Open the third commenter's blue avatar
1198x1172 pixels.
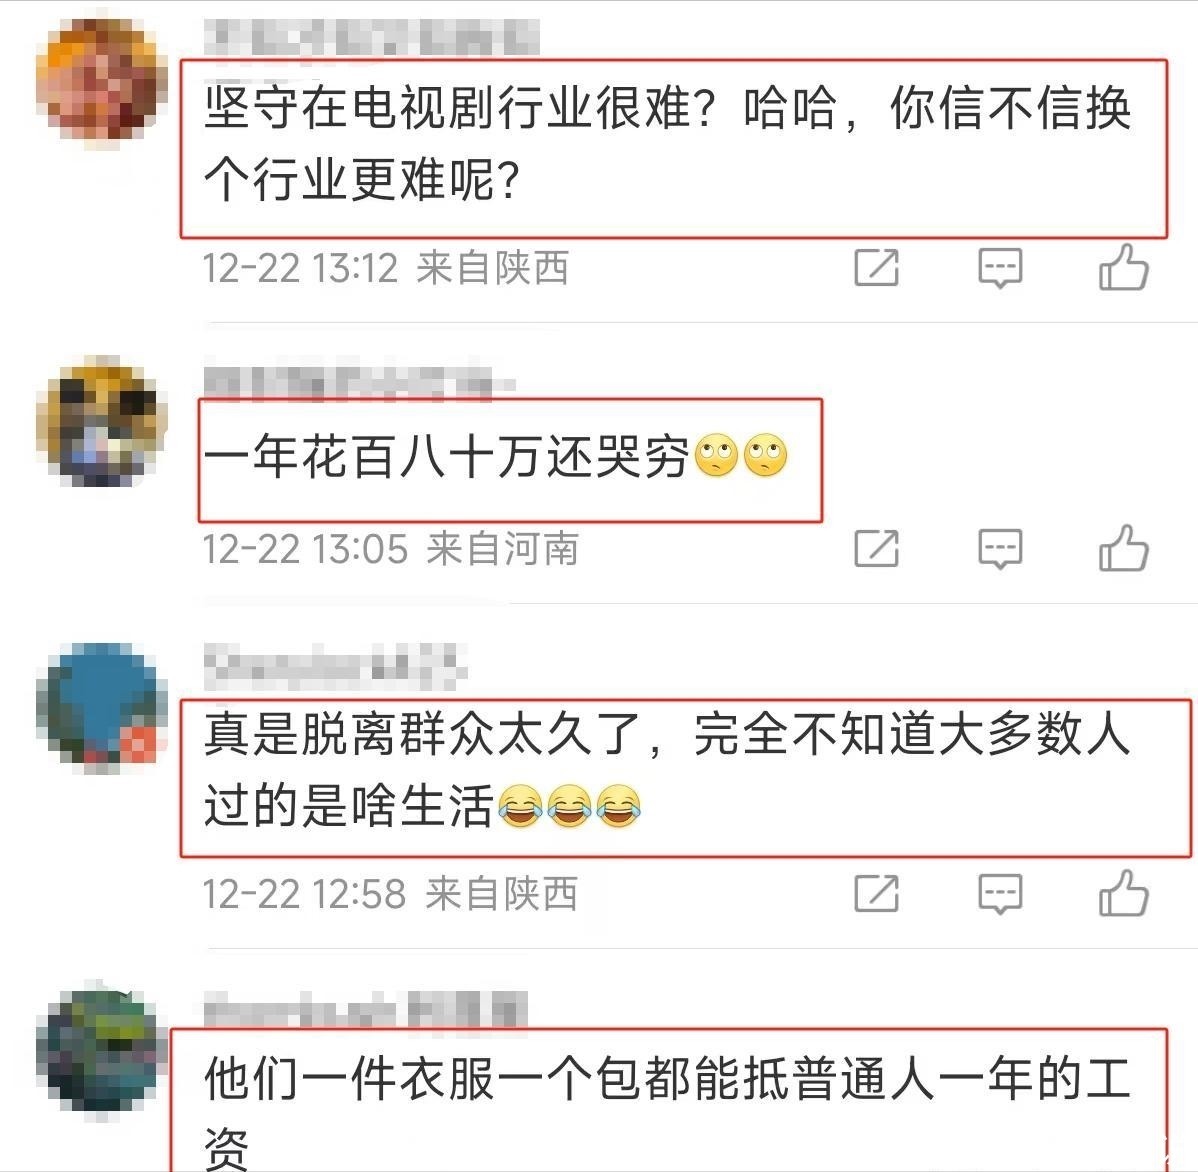coord(102,707)
